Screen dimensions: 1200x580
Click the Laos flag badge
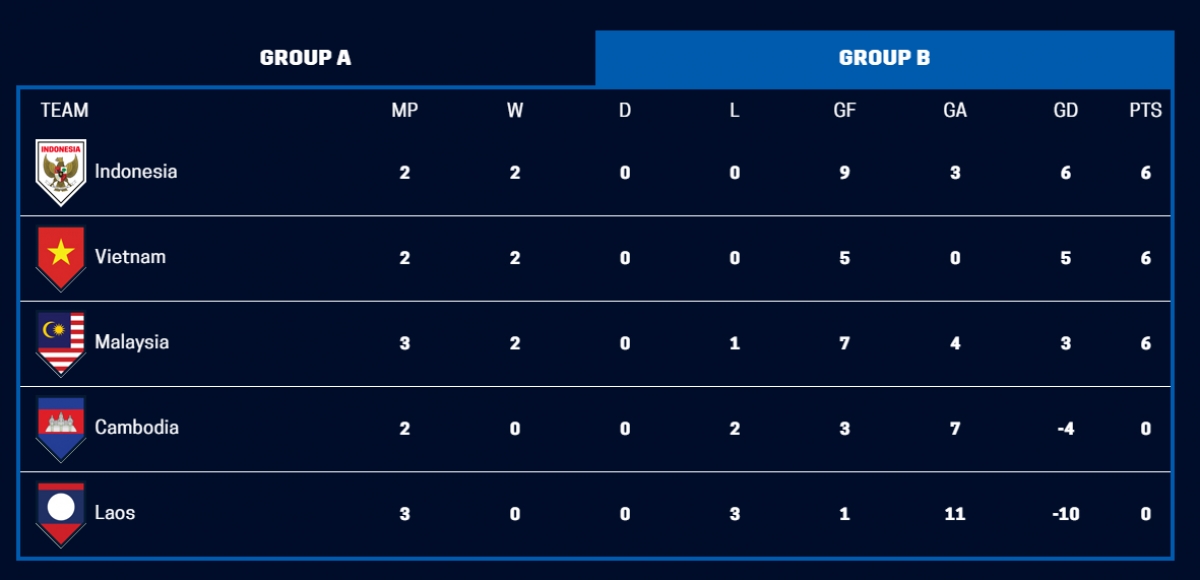[61, 513]
